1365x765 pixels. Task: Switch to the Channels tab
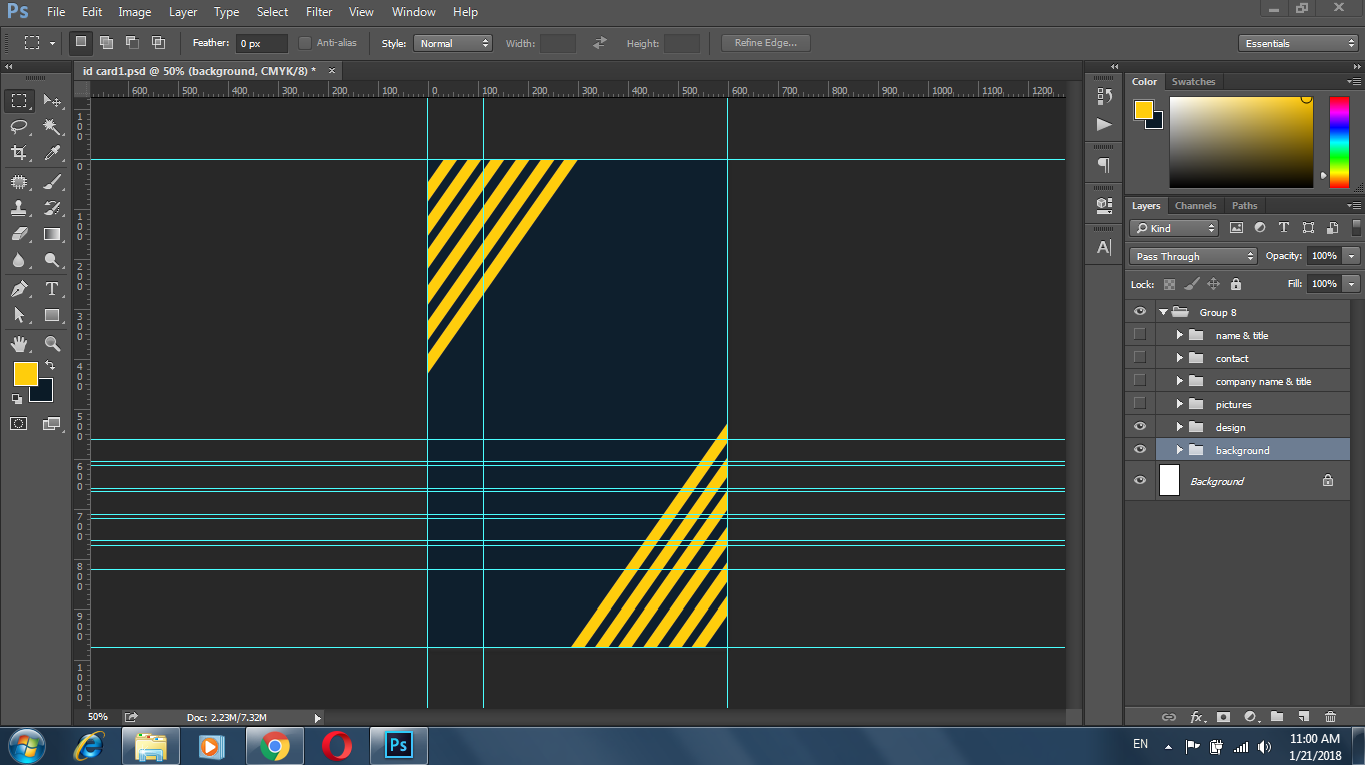pos(1195,205)
